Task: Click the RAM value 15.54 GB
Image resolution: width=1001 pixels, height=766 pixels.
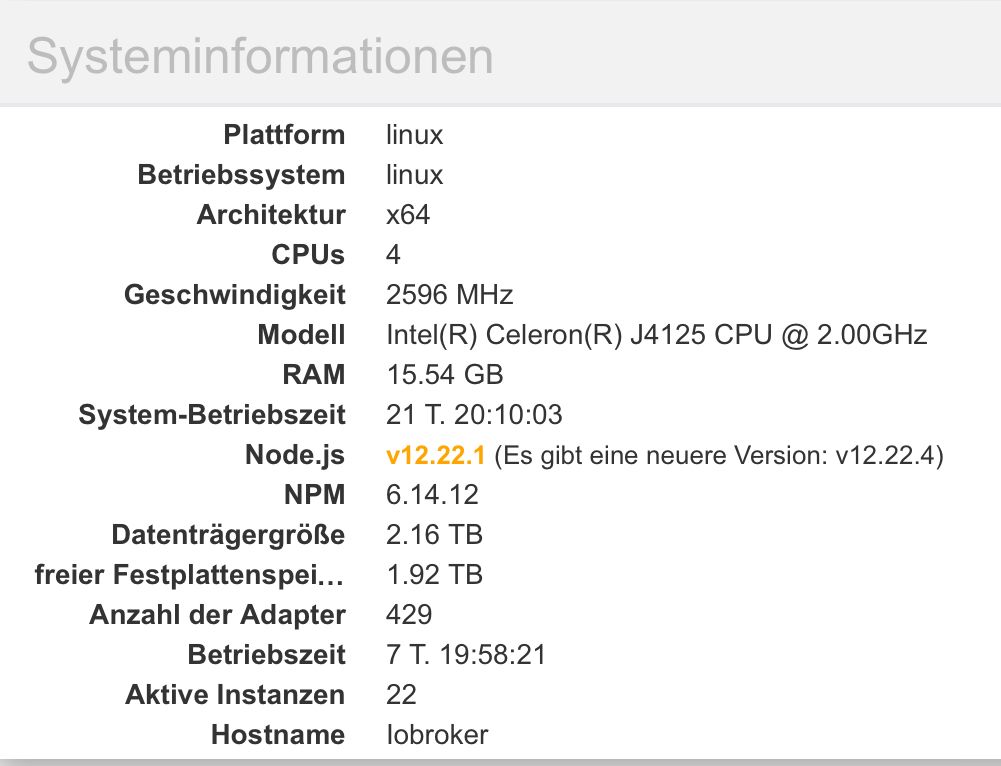Action: (x=444, y=375)
